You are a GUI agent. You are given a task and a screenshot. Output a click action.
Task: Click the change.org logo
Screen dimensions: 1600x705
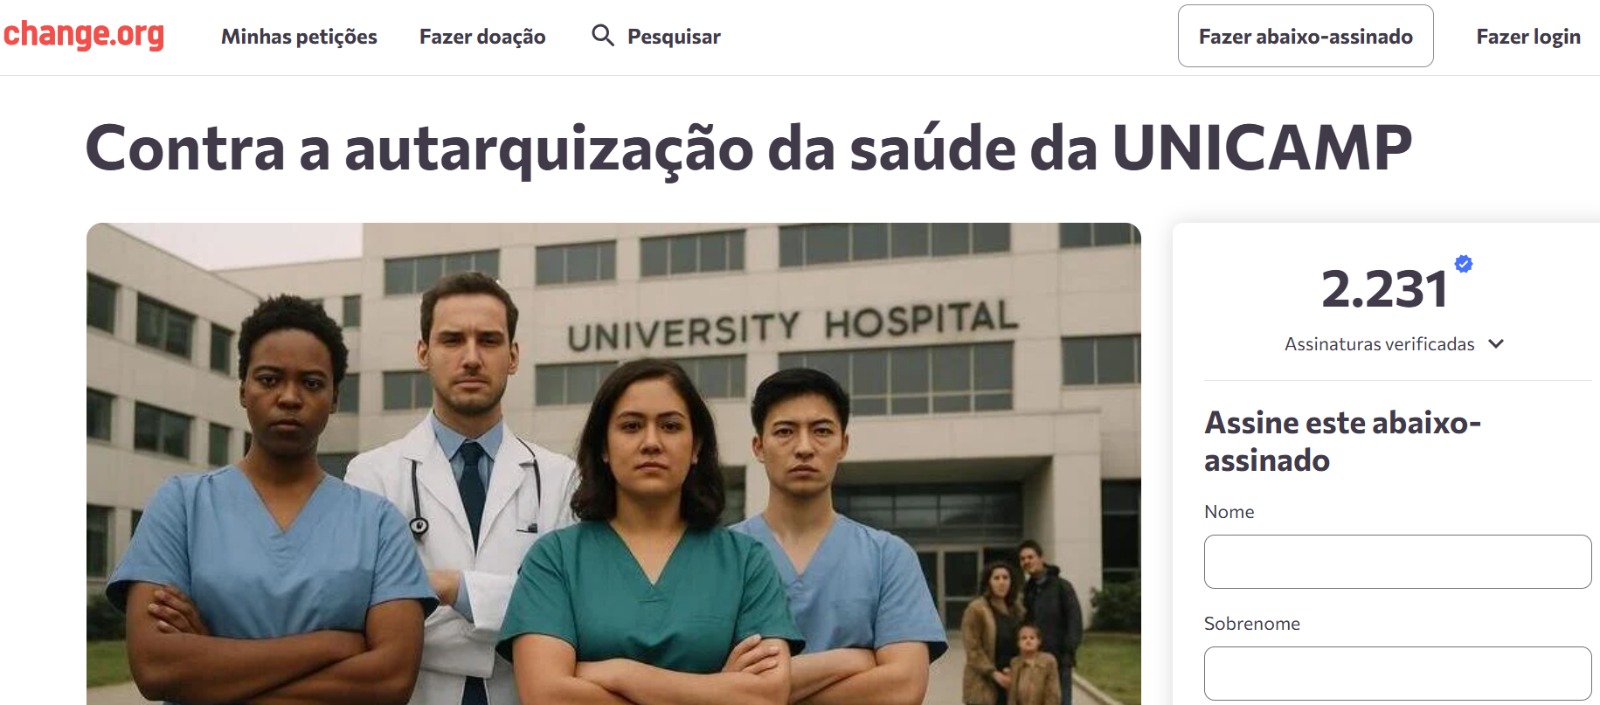(84, 35)
